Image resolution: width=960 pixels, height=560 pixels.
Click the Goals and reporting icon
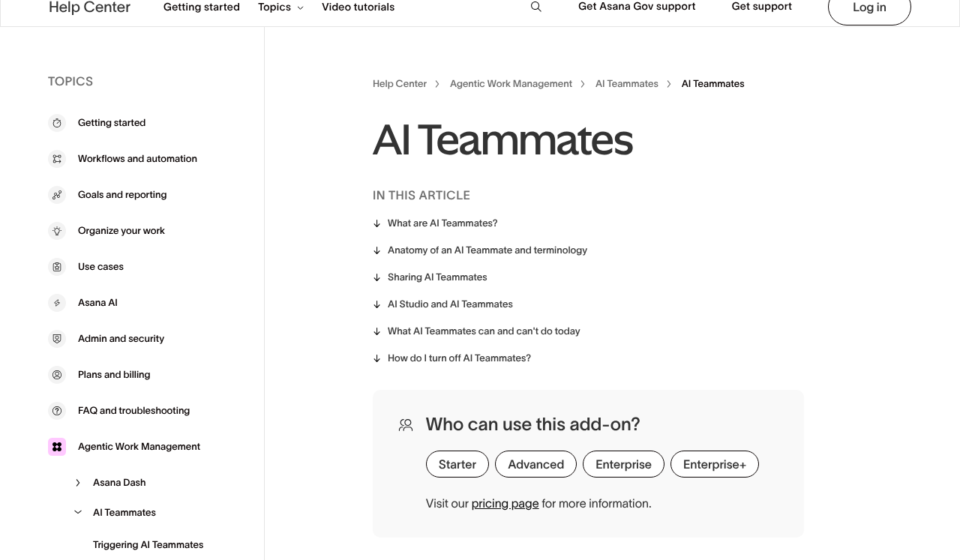pyautogui.click(x=57, y=195)
